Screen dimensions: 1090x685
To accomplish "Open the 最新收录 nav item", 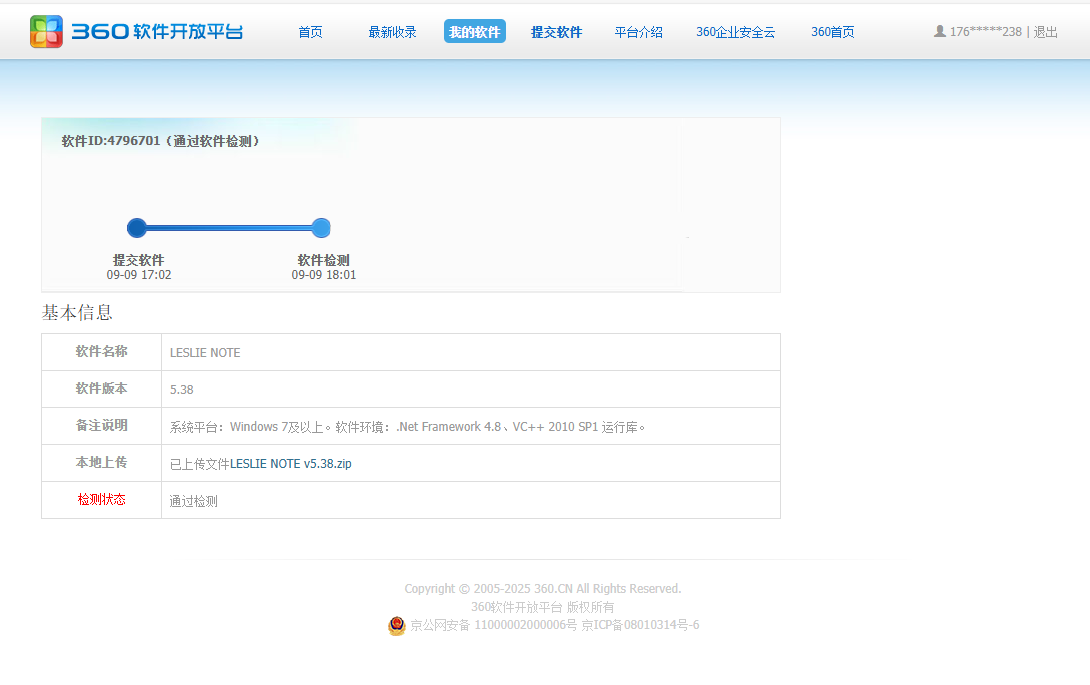I will coord(392,32).
